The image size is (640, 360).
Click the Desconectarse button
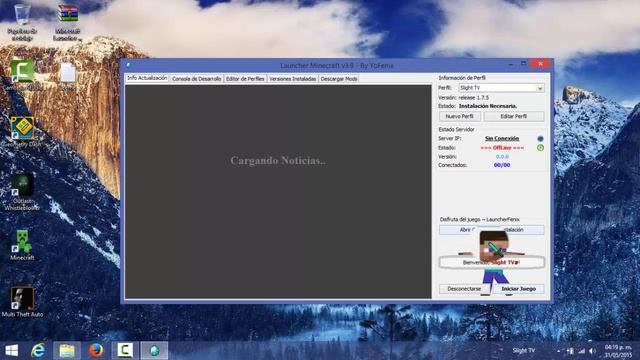tap(464, 289)
